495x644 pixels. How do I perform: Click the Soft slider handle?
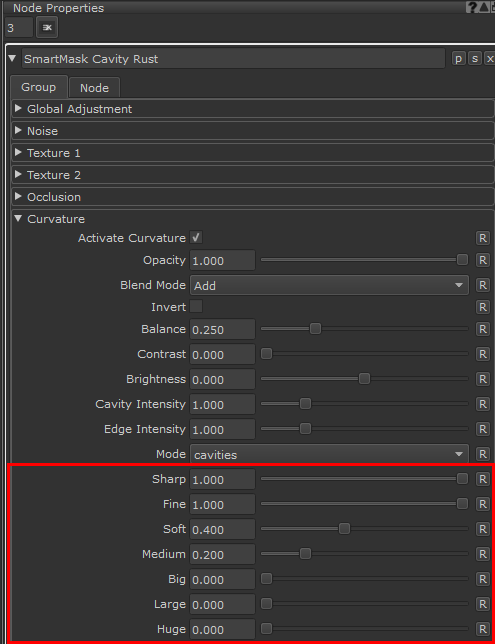(x=344, y=529)
